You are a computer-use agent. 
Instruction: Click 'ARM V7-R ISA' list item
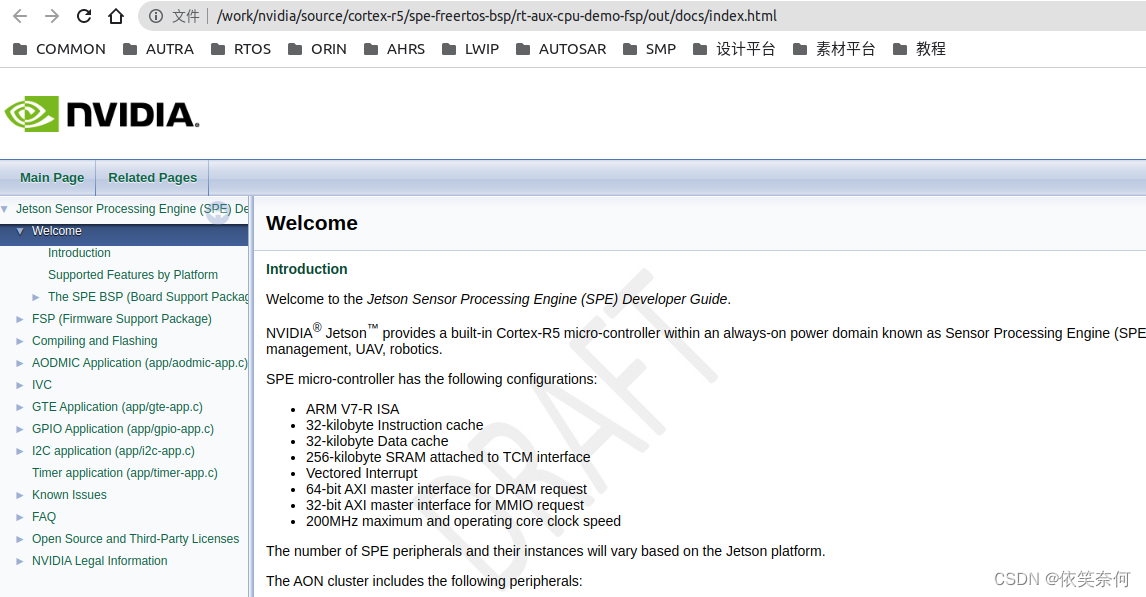[352, 409]
